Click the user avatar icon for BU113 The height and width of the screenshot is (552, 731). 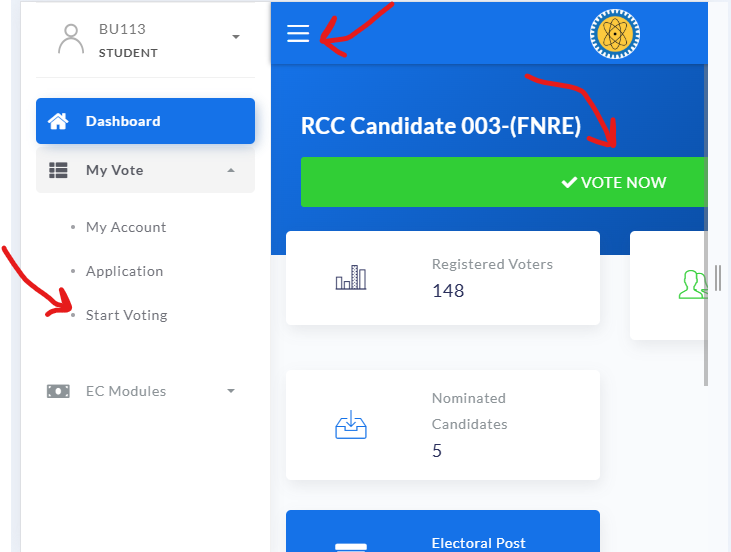[71, 39]
